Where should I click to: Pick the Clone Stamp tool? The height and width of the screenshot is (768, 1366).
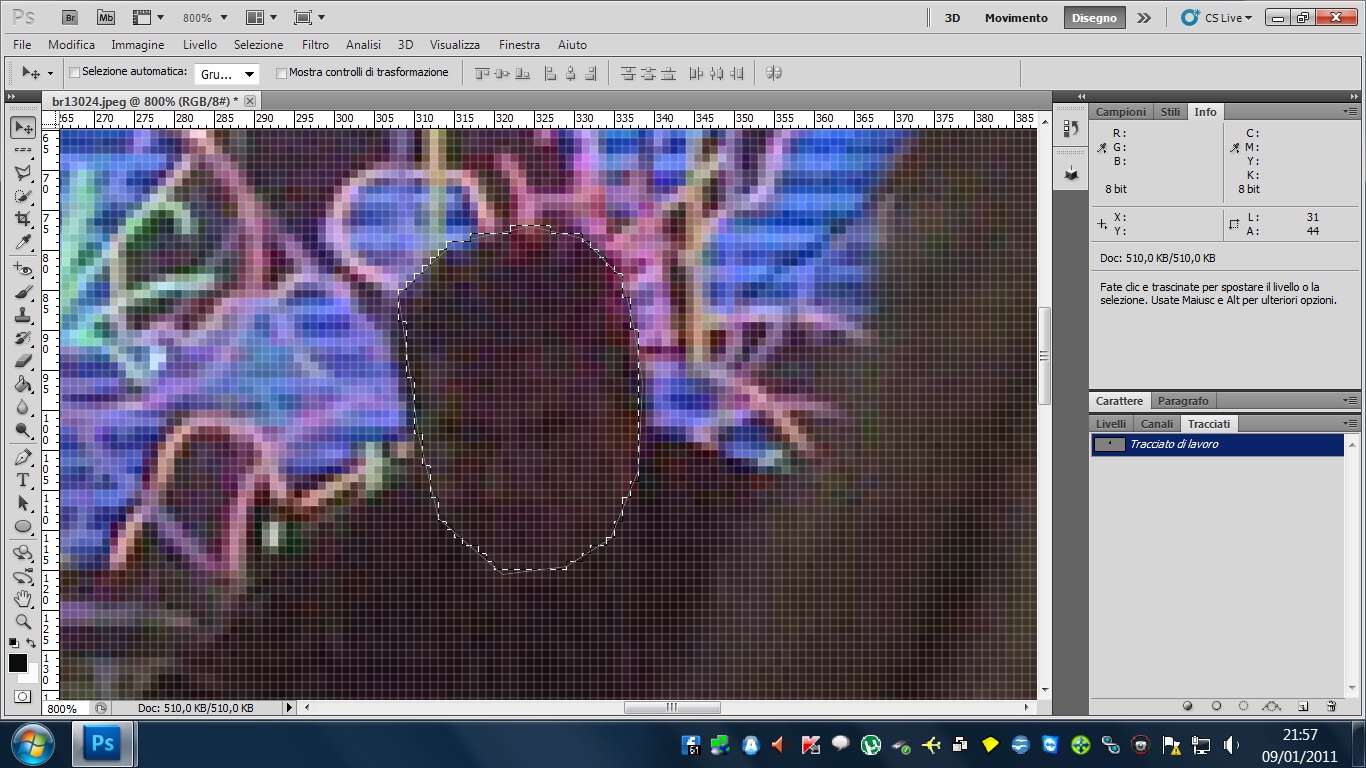(x=23, y=316)
